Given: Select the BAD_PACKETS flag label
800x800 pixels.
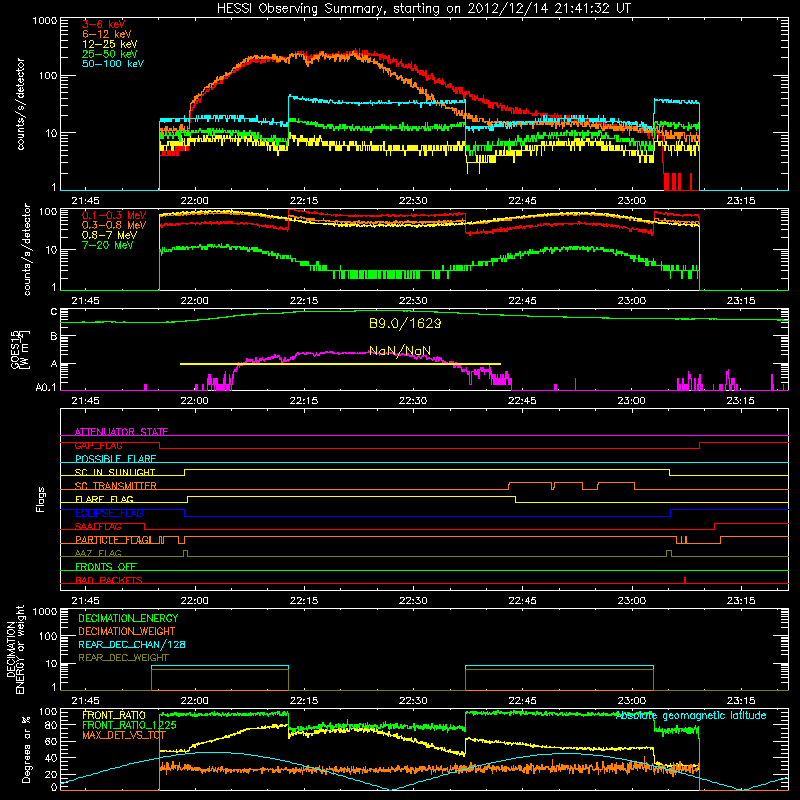Looking at the screenshot, I should point(109,580).
